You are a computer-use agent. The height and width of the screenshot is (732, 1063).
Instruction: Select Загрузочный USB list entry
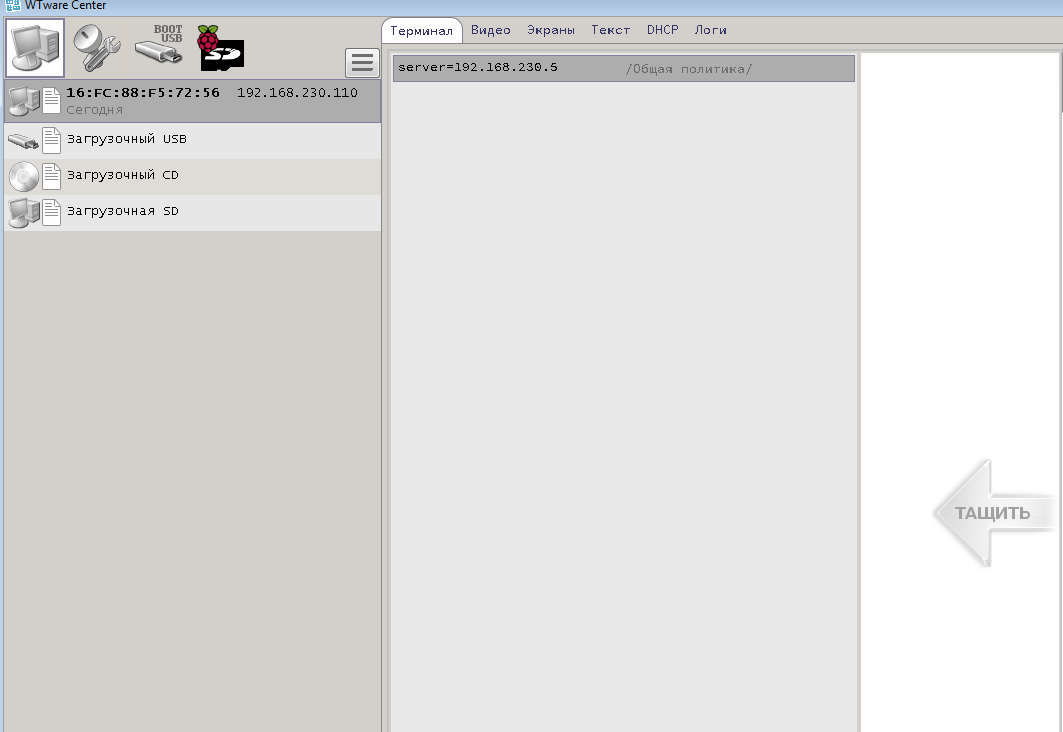tap(126, 139)
